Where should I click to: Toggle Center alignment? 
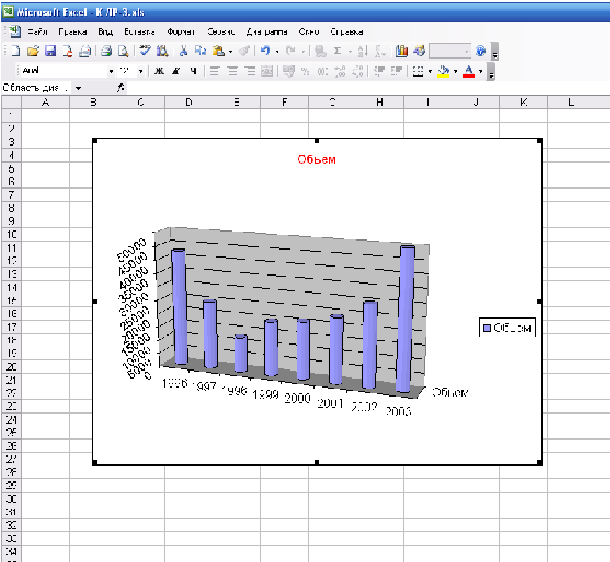coord(232,71)
